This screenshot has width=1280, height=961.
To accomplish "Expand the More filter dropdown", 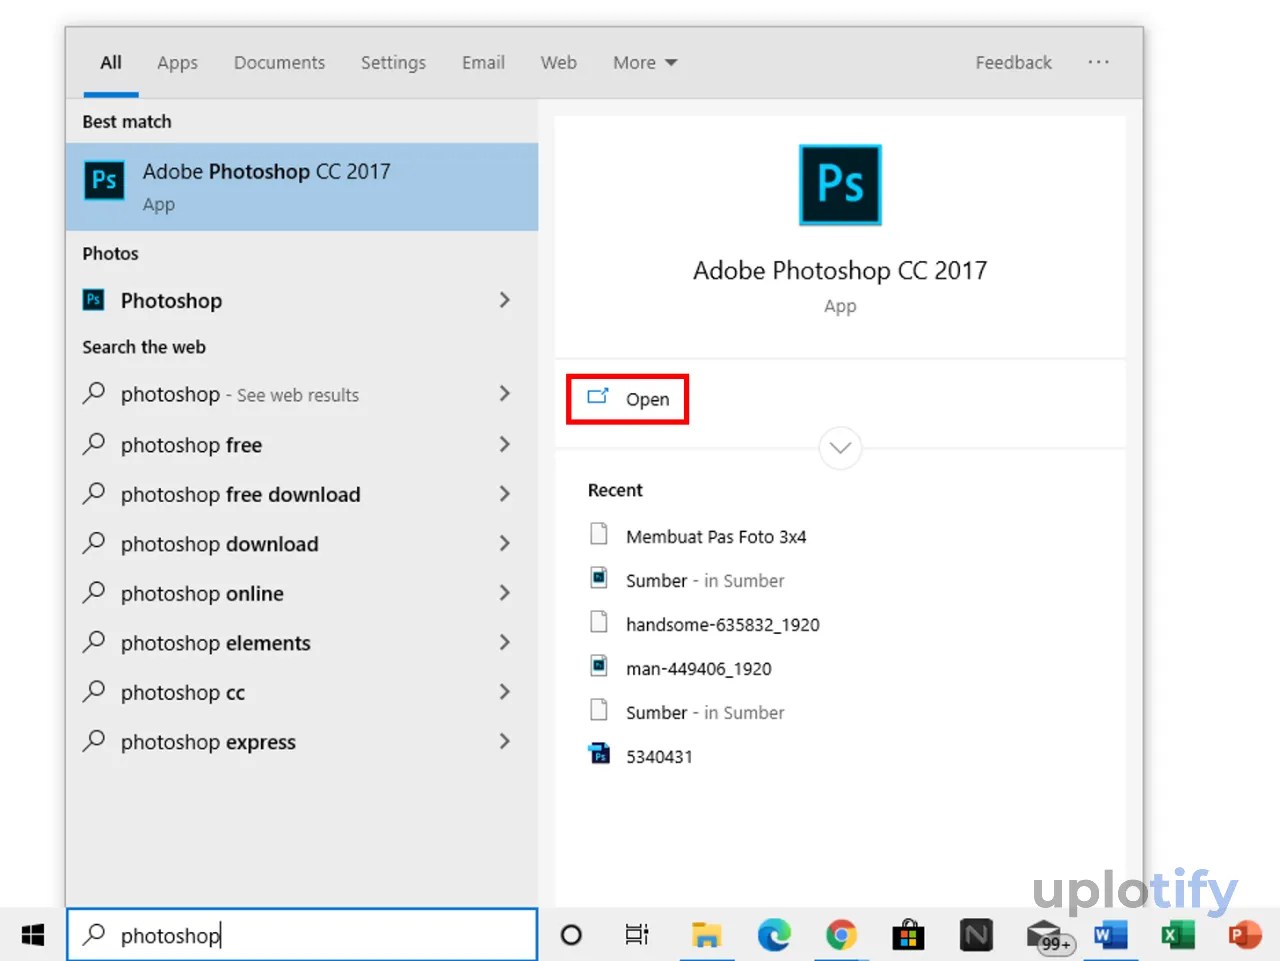I will (645, 62).
